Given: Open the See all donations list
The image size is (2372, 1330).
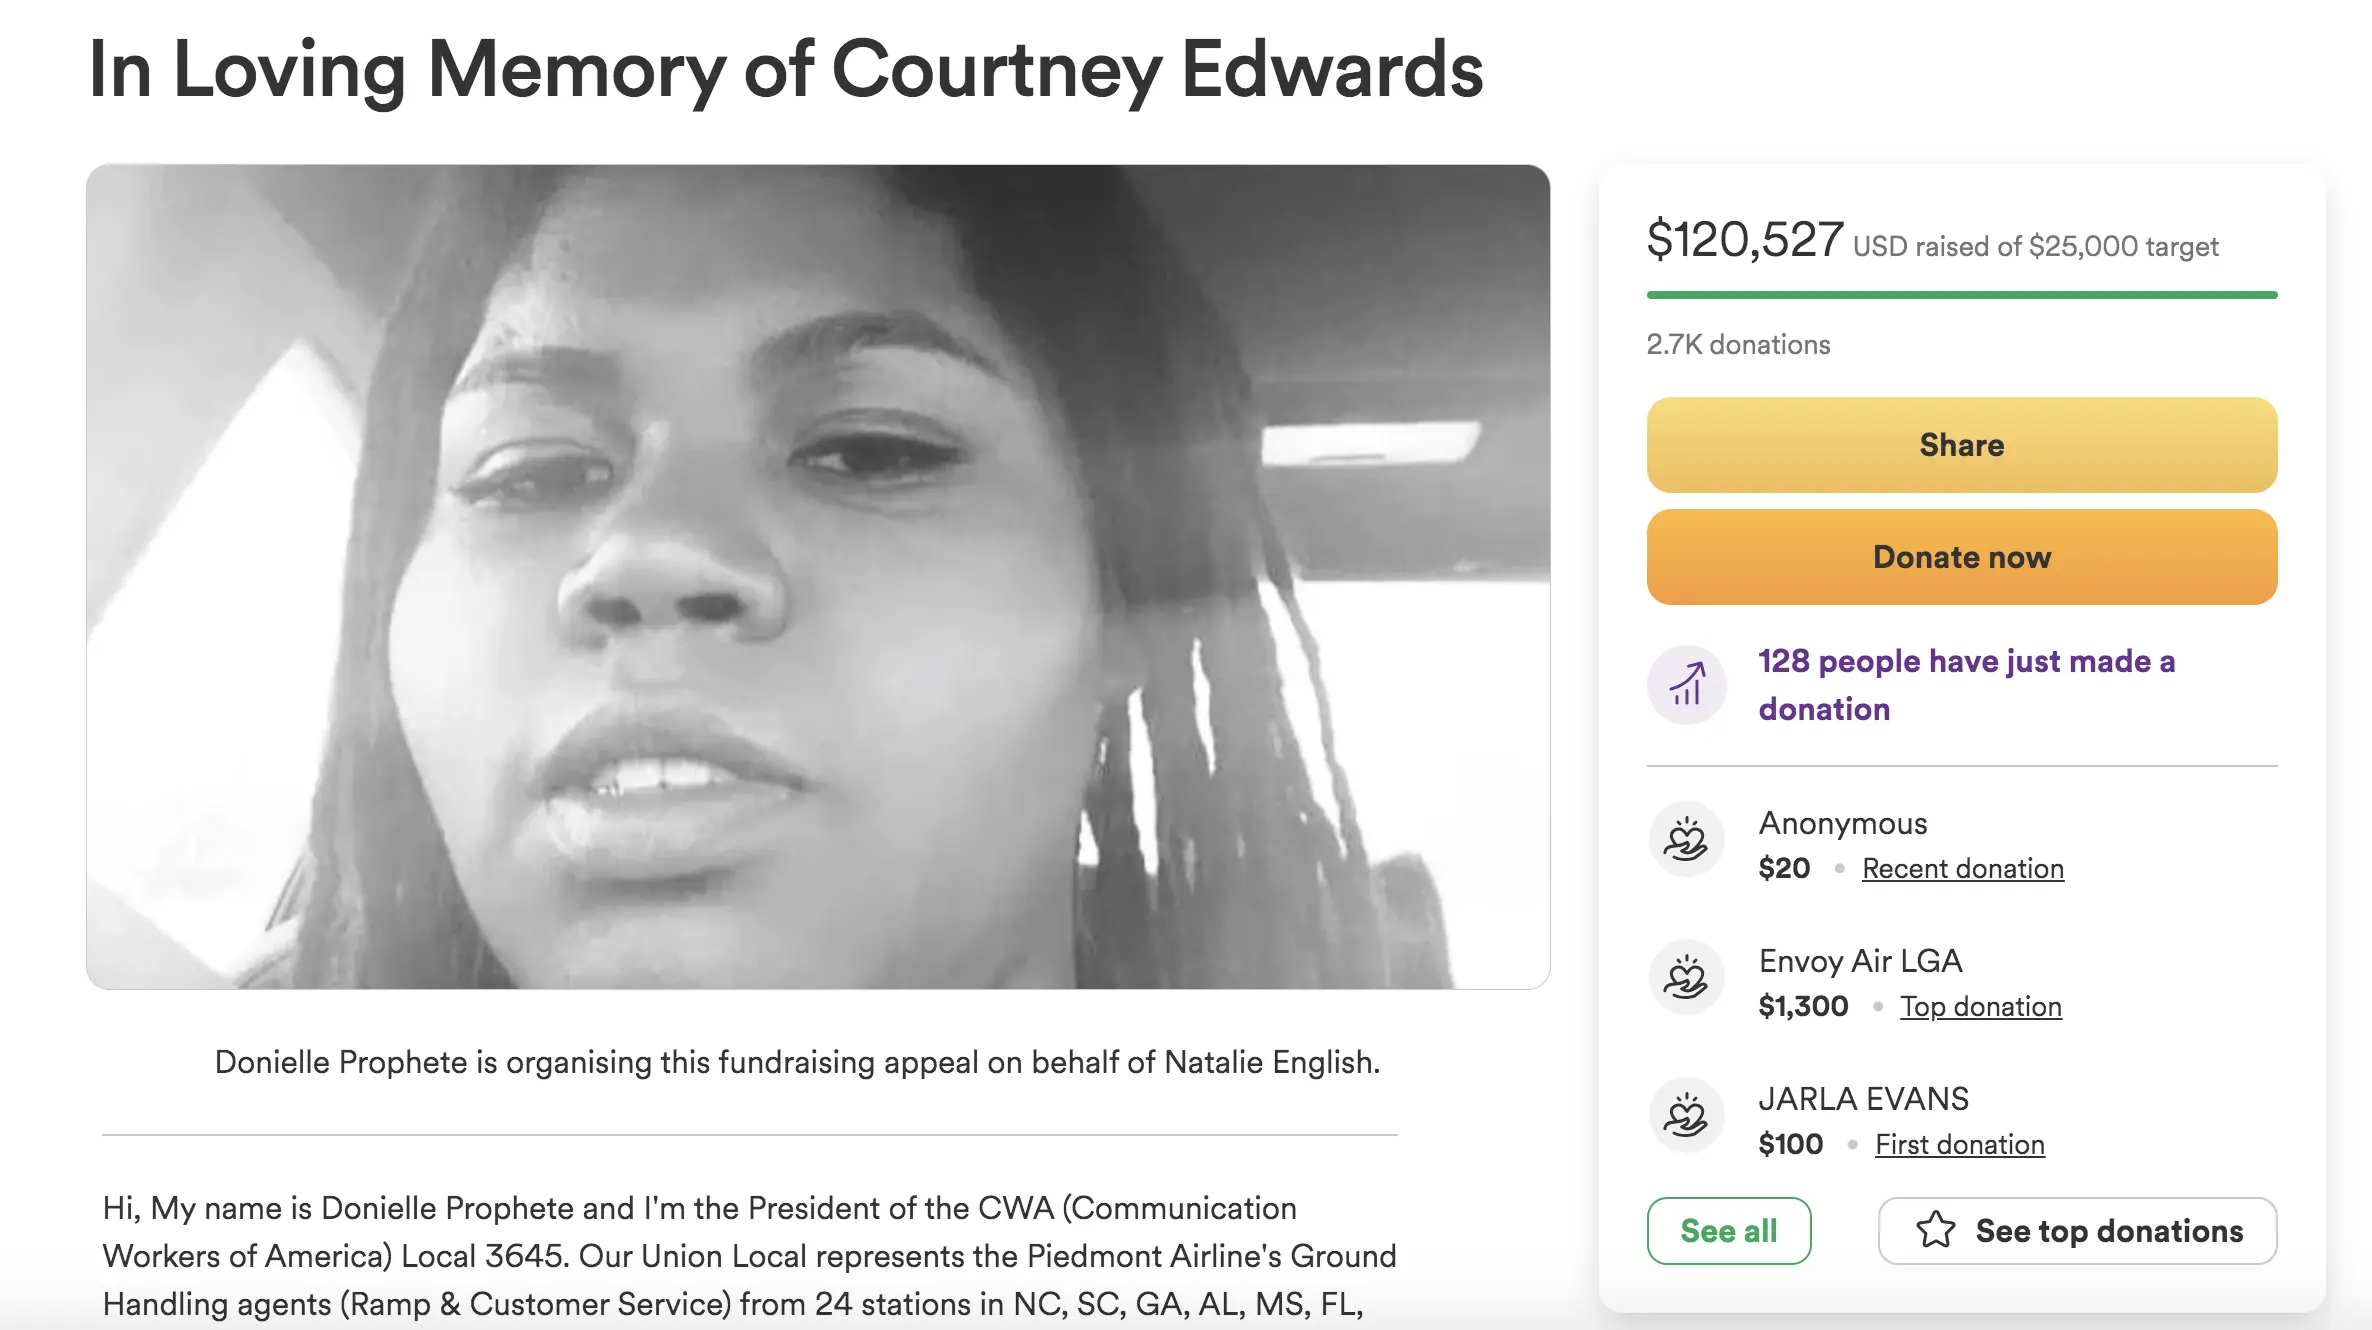Looking at the screenshot, I should 1728,1230.
